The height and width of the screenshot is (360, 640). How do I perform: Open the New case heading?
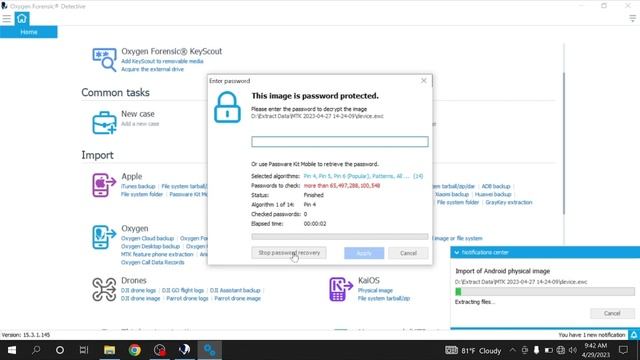pos(138,114)
